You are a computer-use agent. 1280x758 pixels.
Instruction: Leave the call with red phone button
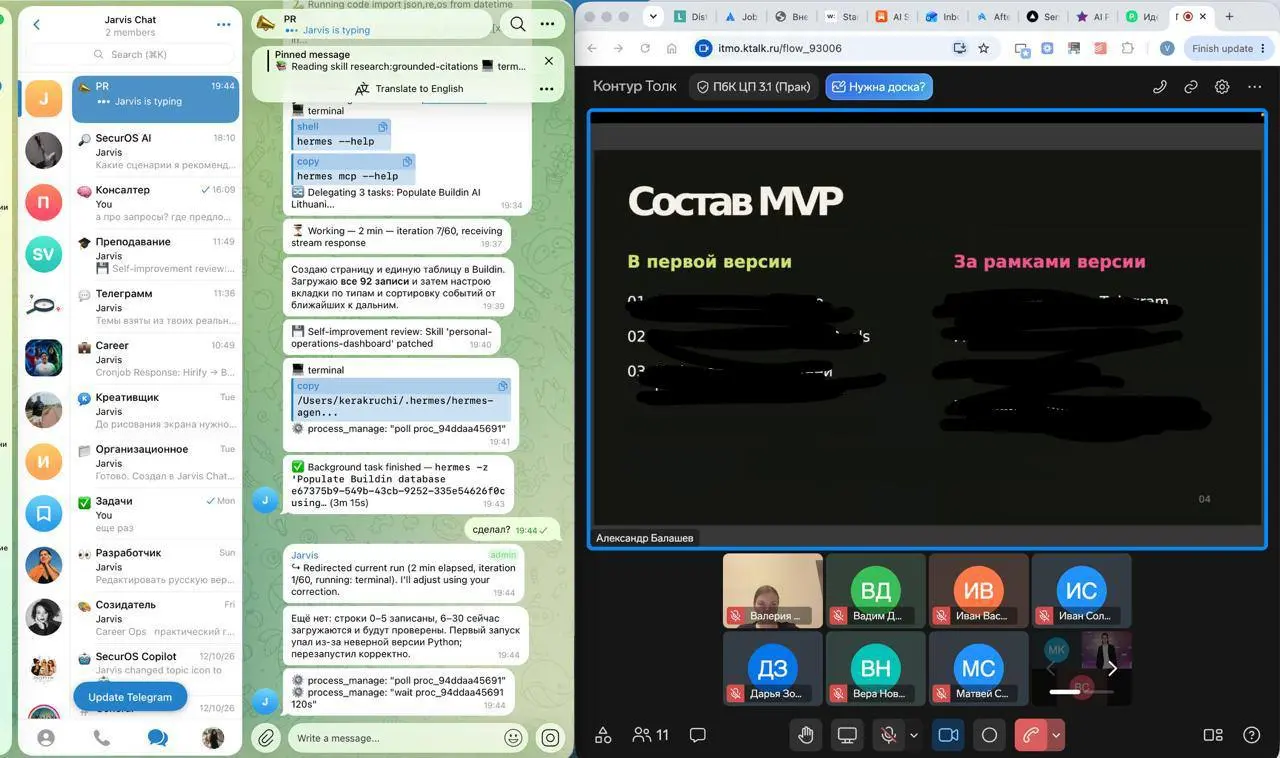pyautogui.click(x=1030, y=735)
